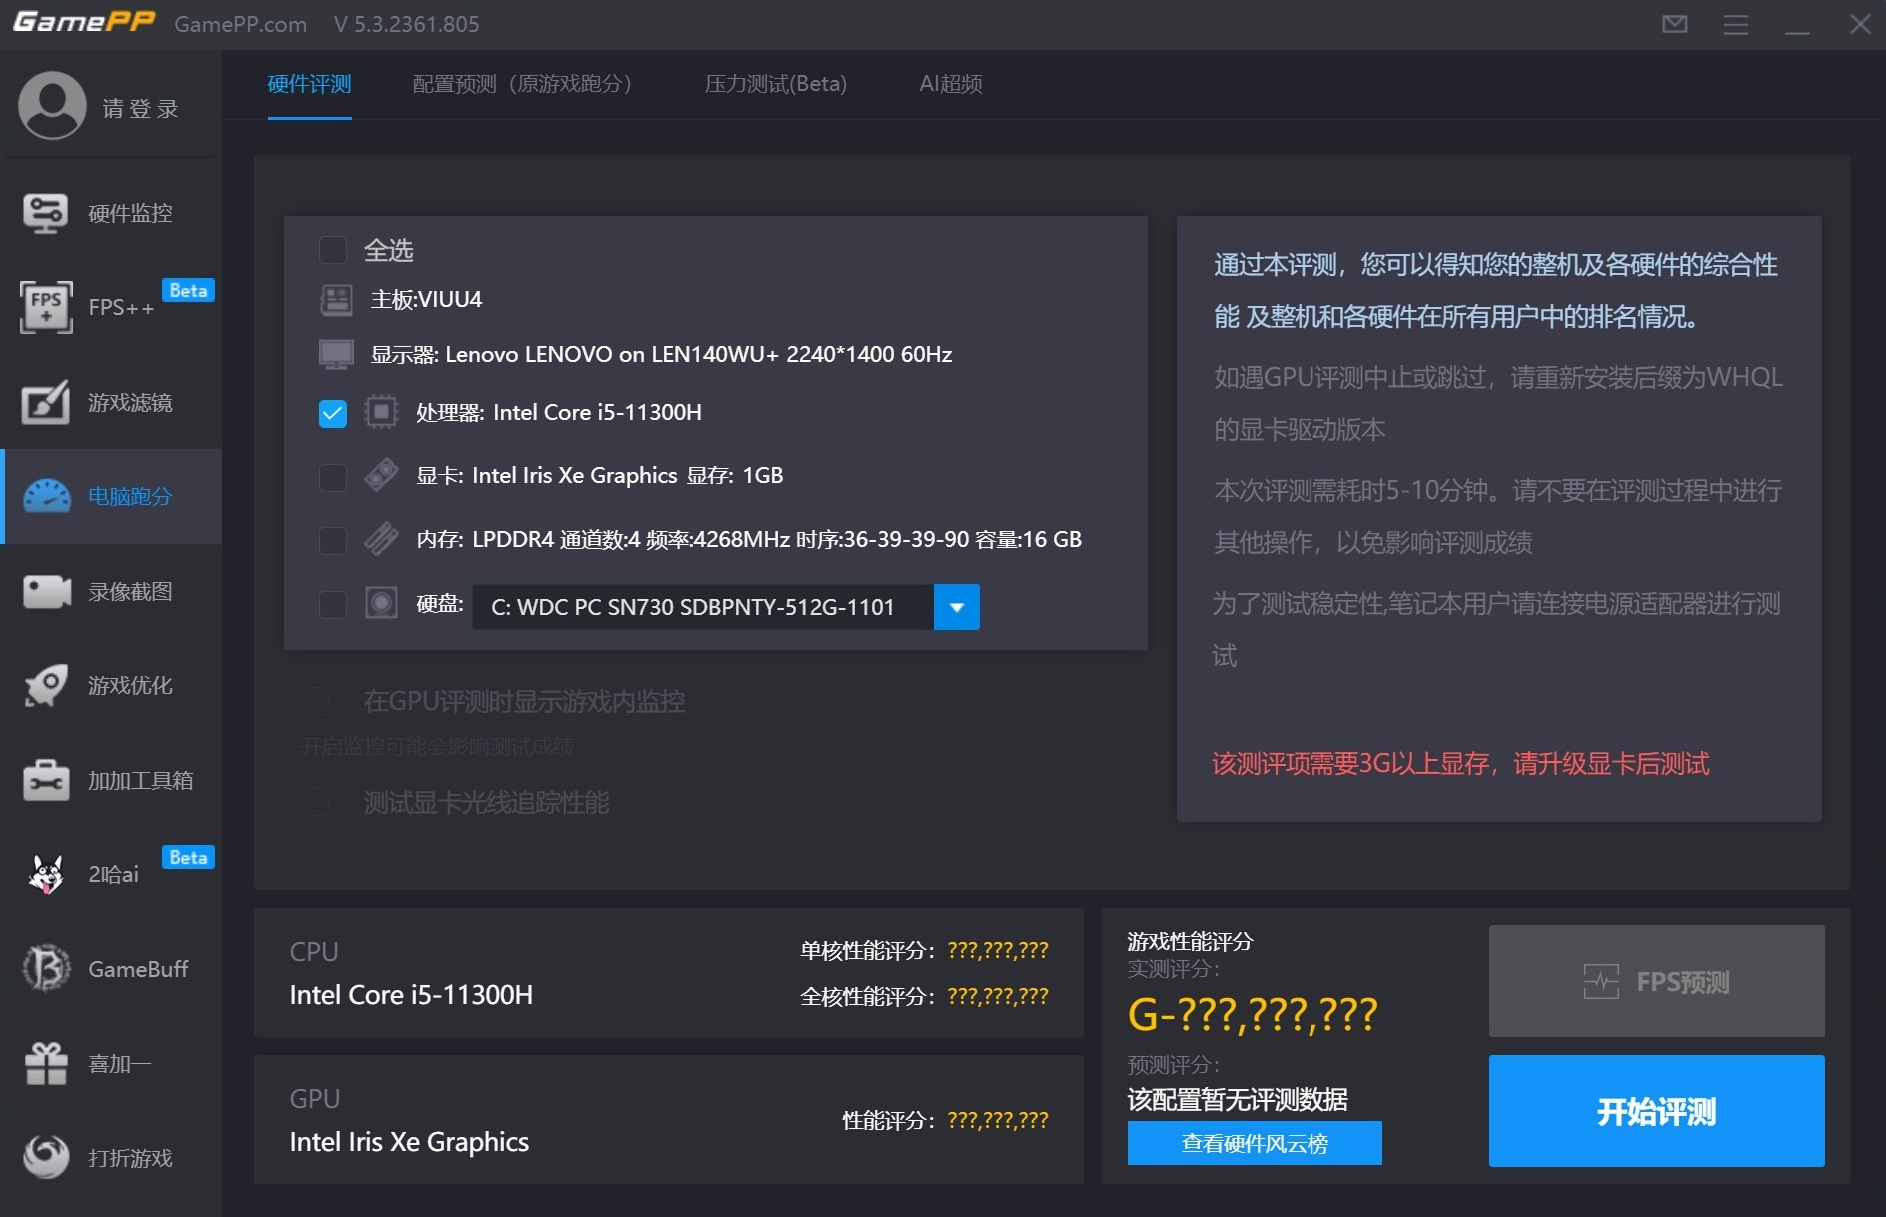The height and width of the screenshot is (1217, 1886).
Task: Check the 内存 LPDDR4 memory checkbox
Action: (x=333, y=541)
